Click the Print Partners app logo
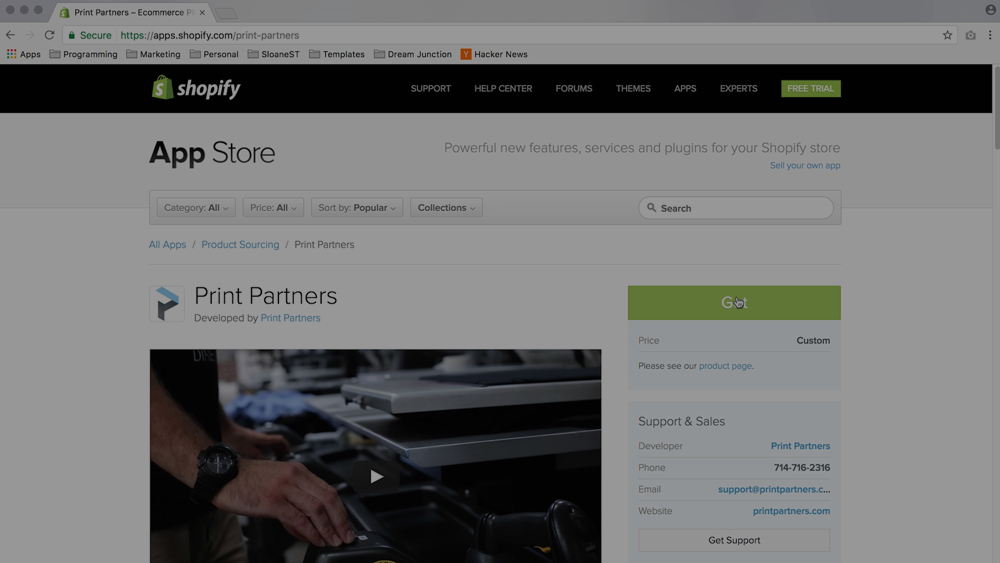Image resolution: width=1000 pixels, height=563 pixels. tap(167, 303)
